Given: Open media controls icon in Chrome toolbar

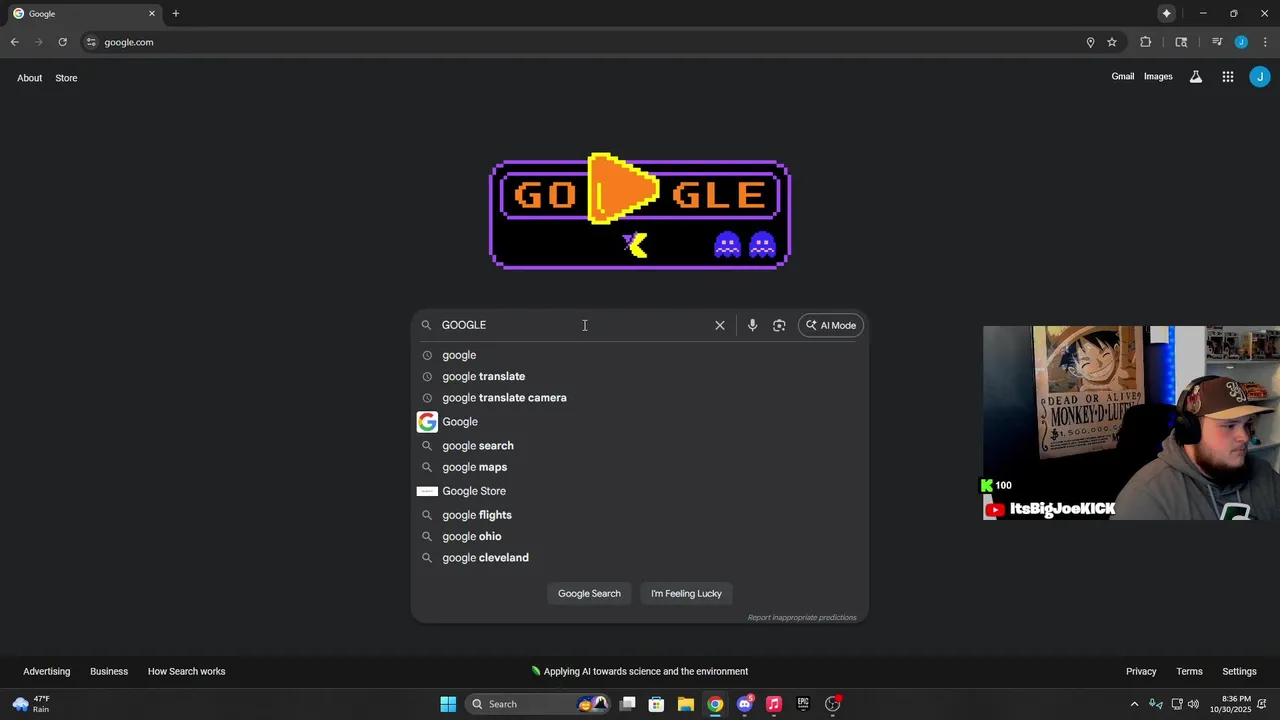Looking at the screenshot, I should [x=1217, y=42].
